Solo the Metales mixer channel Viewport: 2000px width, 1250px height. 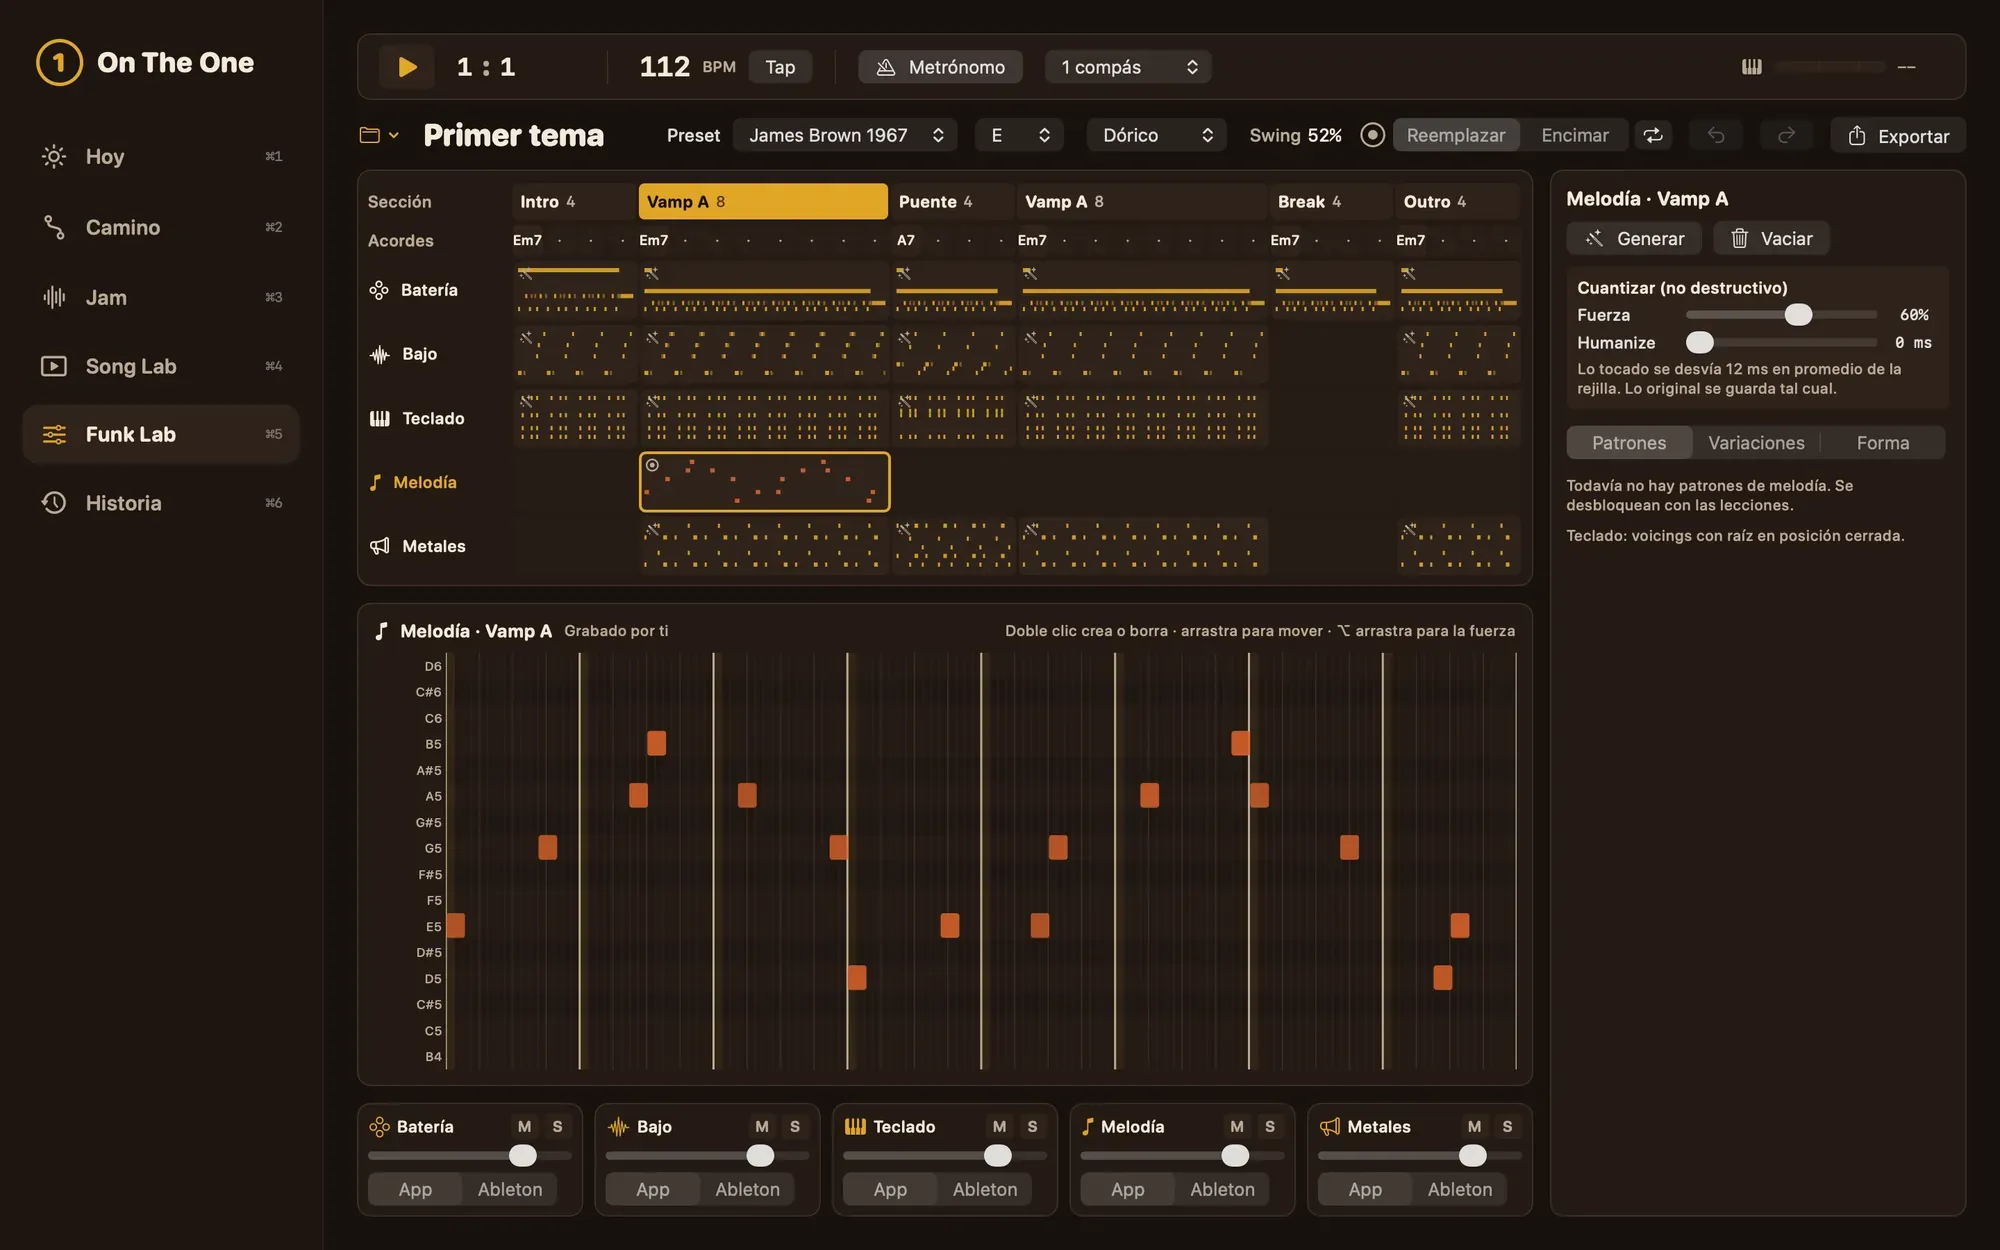1507,1126
